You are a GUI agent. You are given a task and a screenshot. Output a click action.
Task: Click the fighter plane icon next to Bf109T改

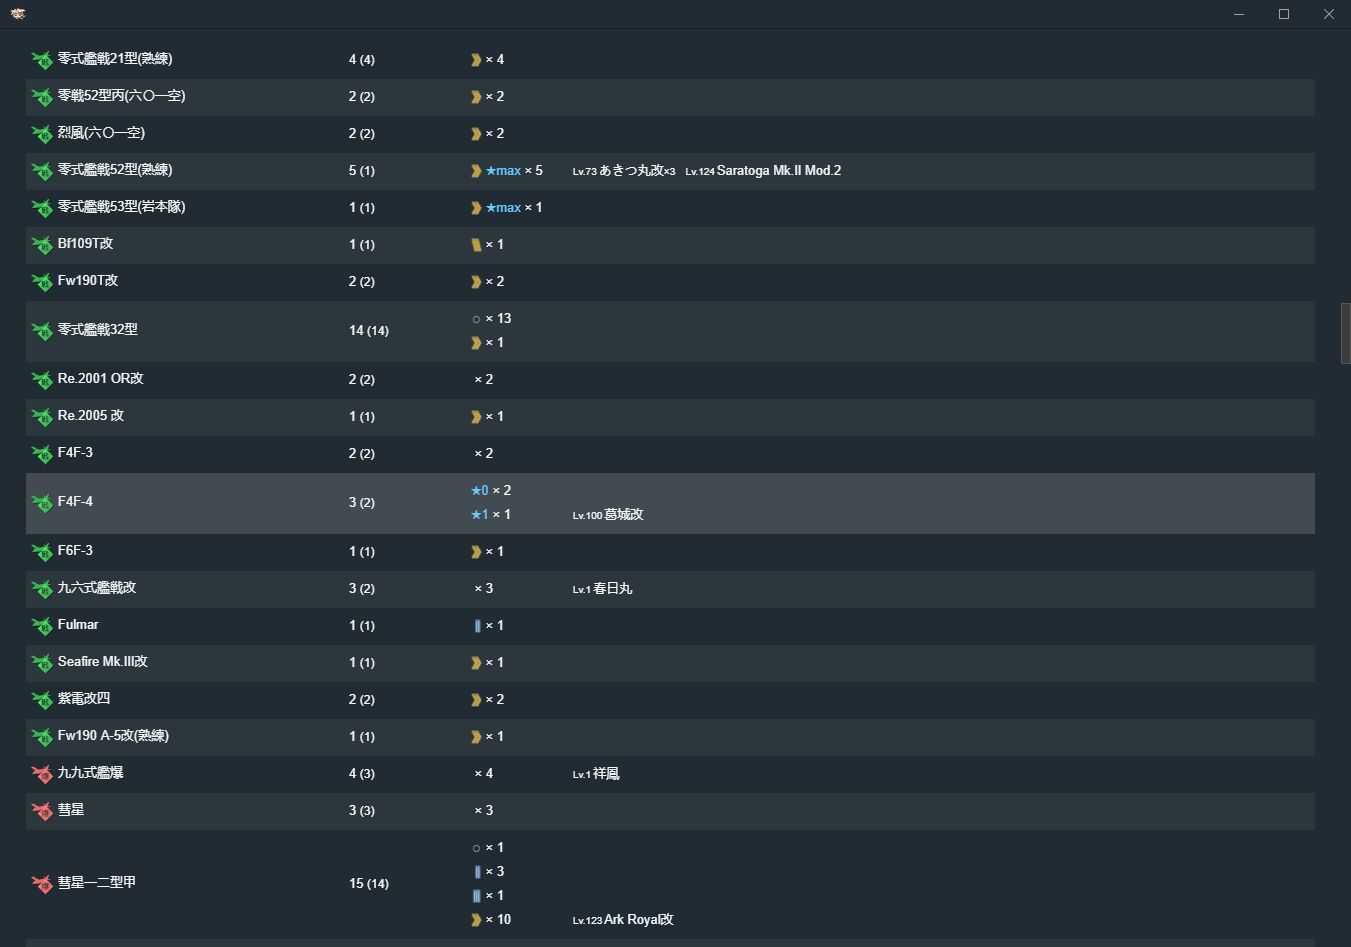tap(42, 245)
